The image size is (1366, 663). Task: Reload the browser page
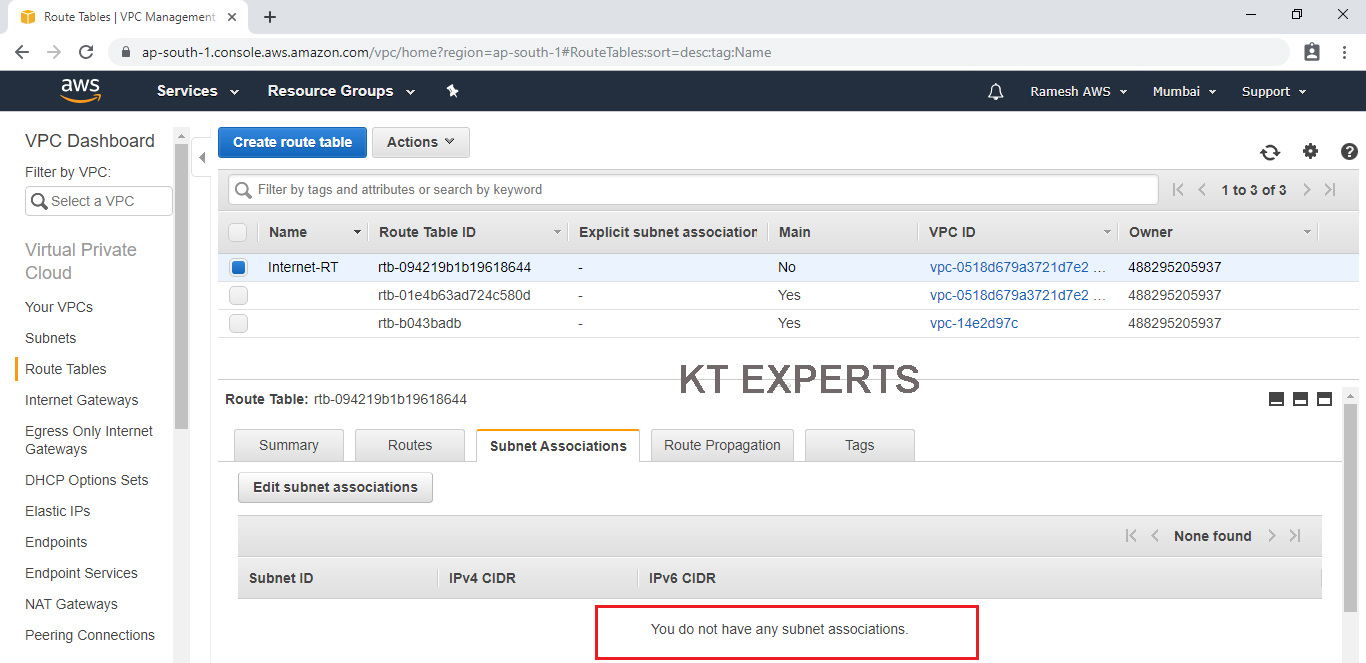(x=86, y=52)
